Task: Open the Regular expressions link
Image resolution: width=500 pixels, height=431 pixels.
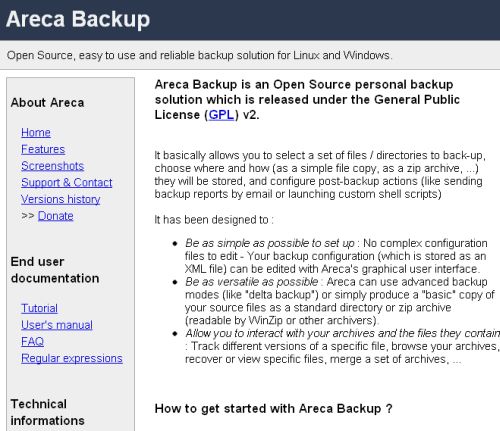Action: tap(72, 358)
